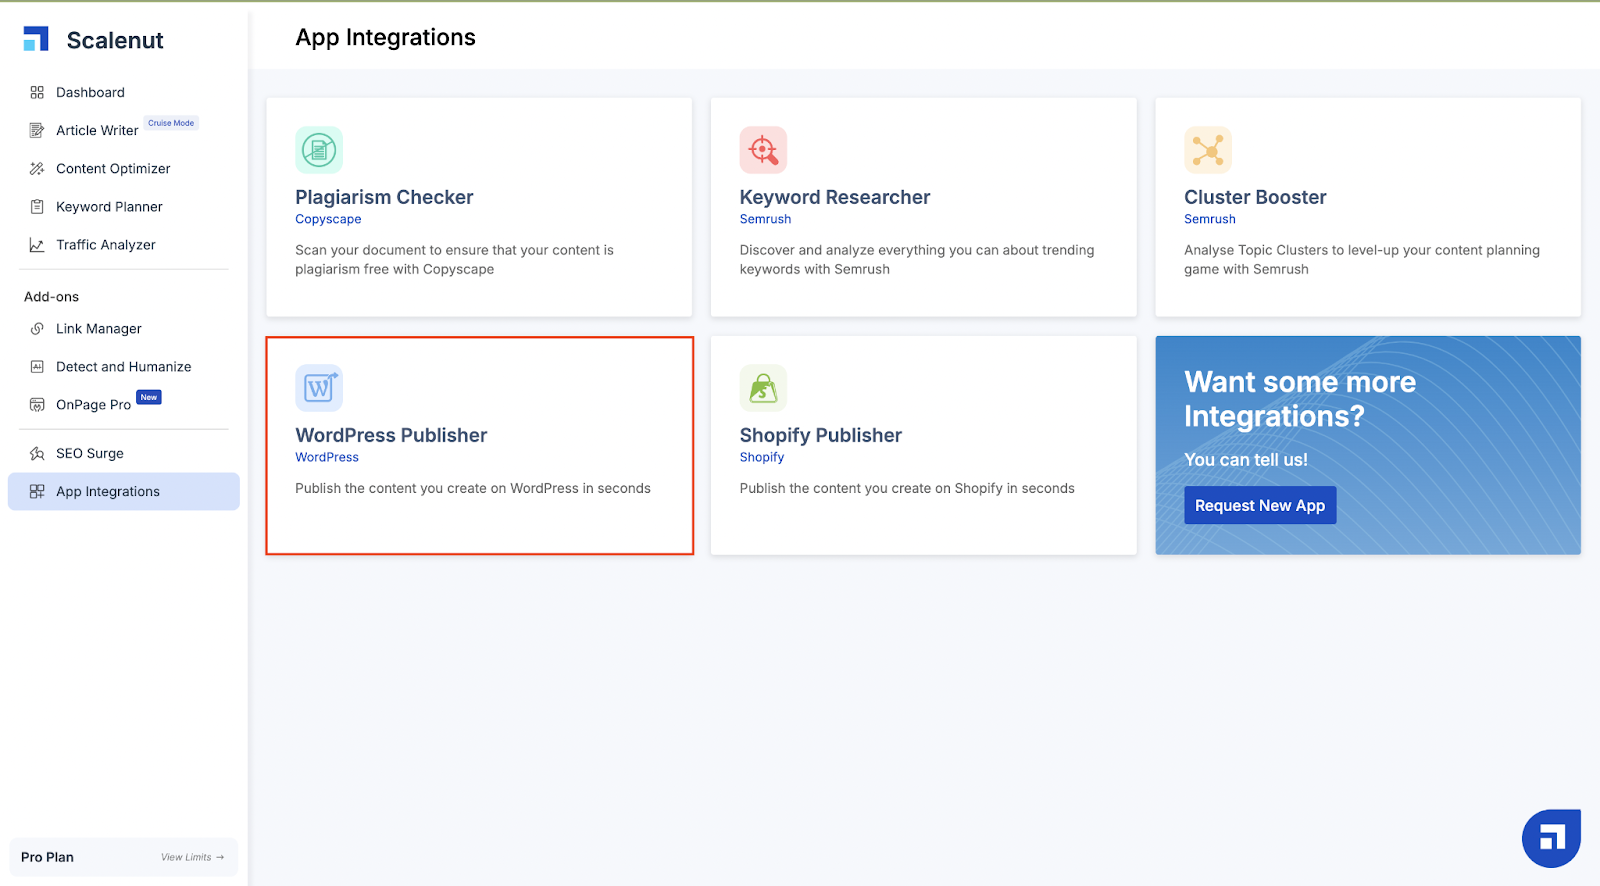Click the App Integrations sidebar icon
Screen dimensions: 1600x886
pyautogui.click(x=37, y=491)
